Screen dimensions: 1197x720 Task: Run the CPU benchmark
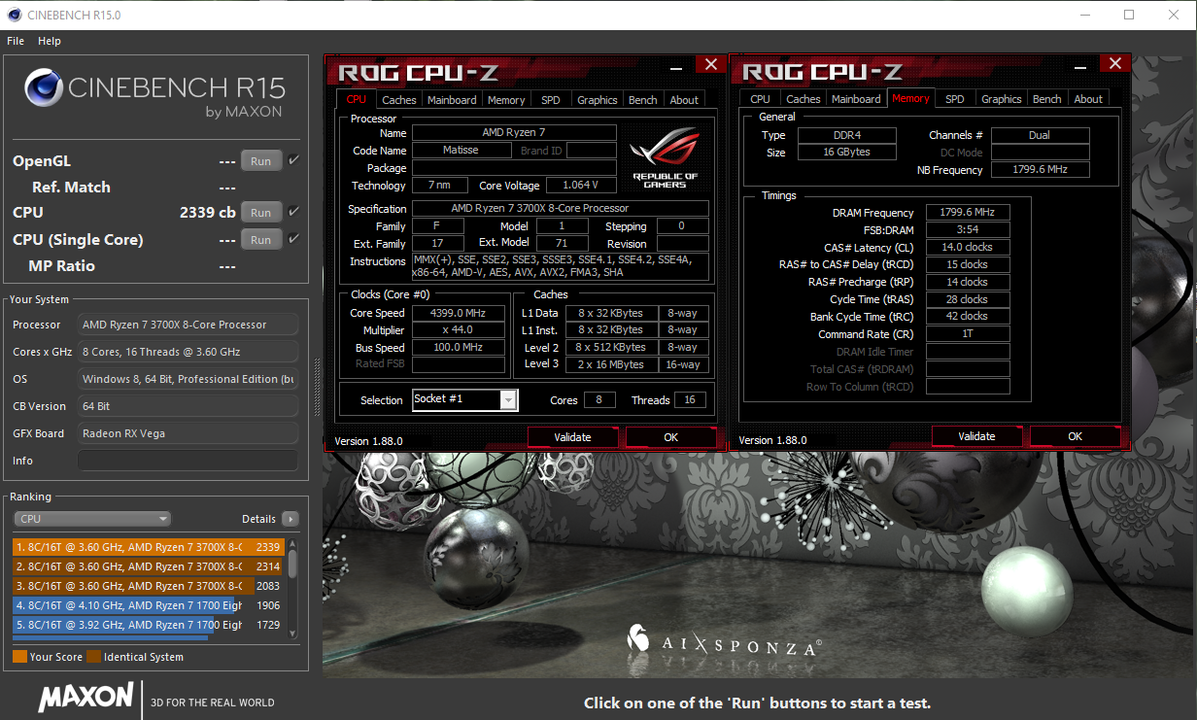tap(261, 213)
